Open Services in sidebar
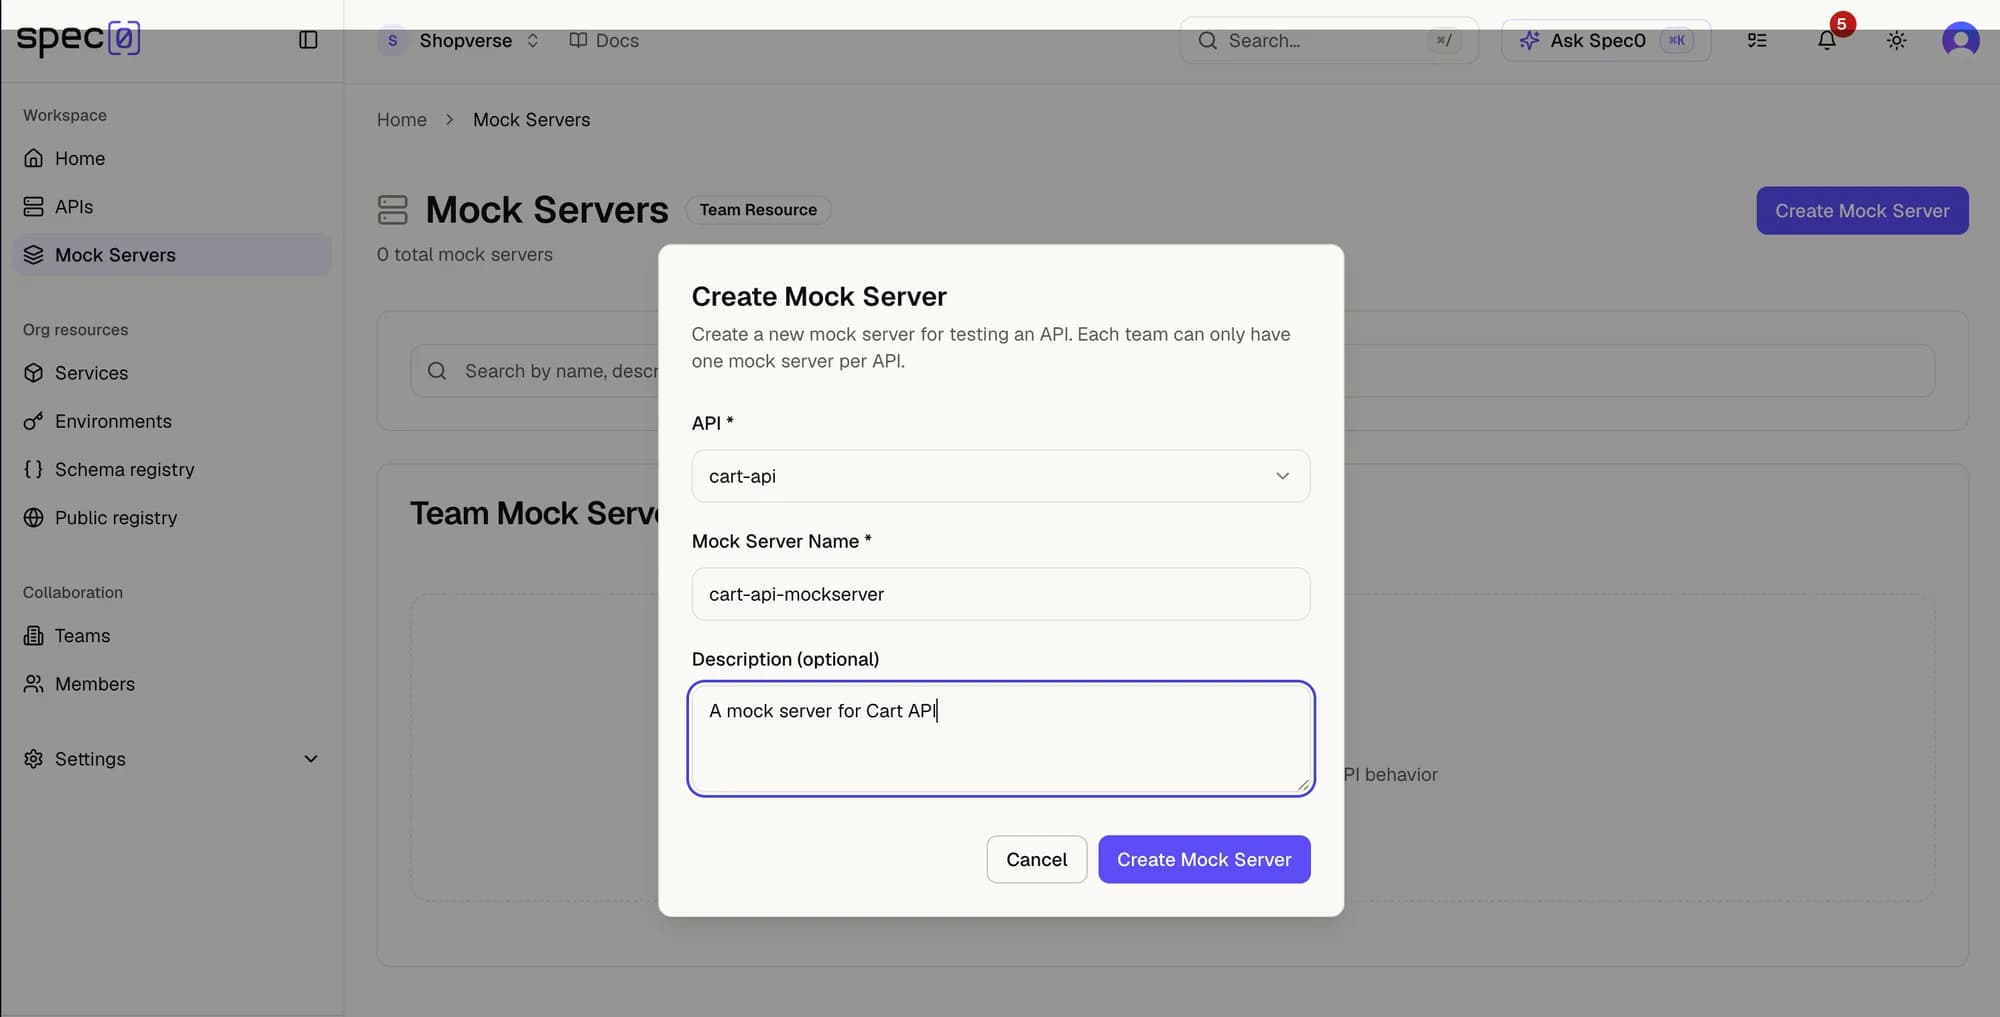Image resolution: width=2000 pixels, height=1017 pixels. click(x=172, y=373)
